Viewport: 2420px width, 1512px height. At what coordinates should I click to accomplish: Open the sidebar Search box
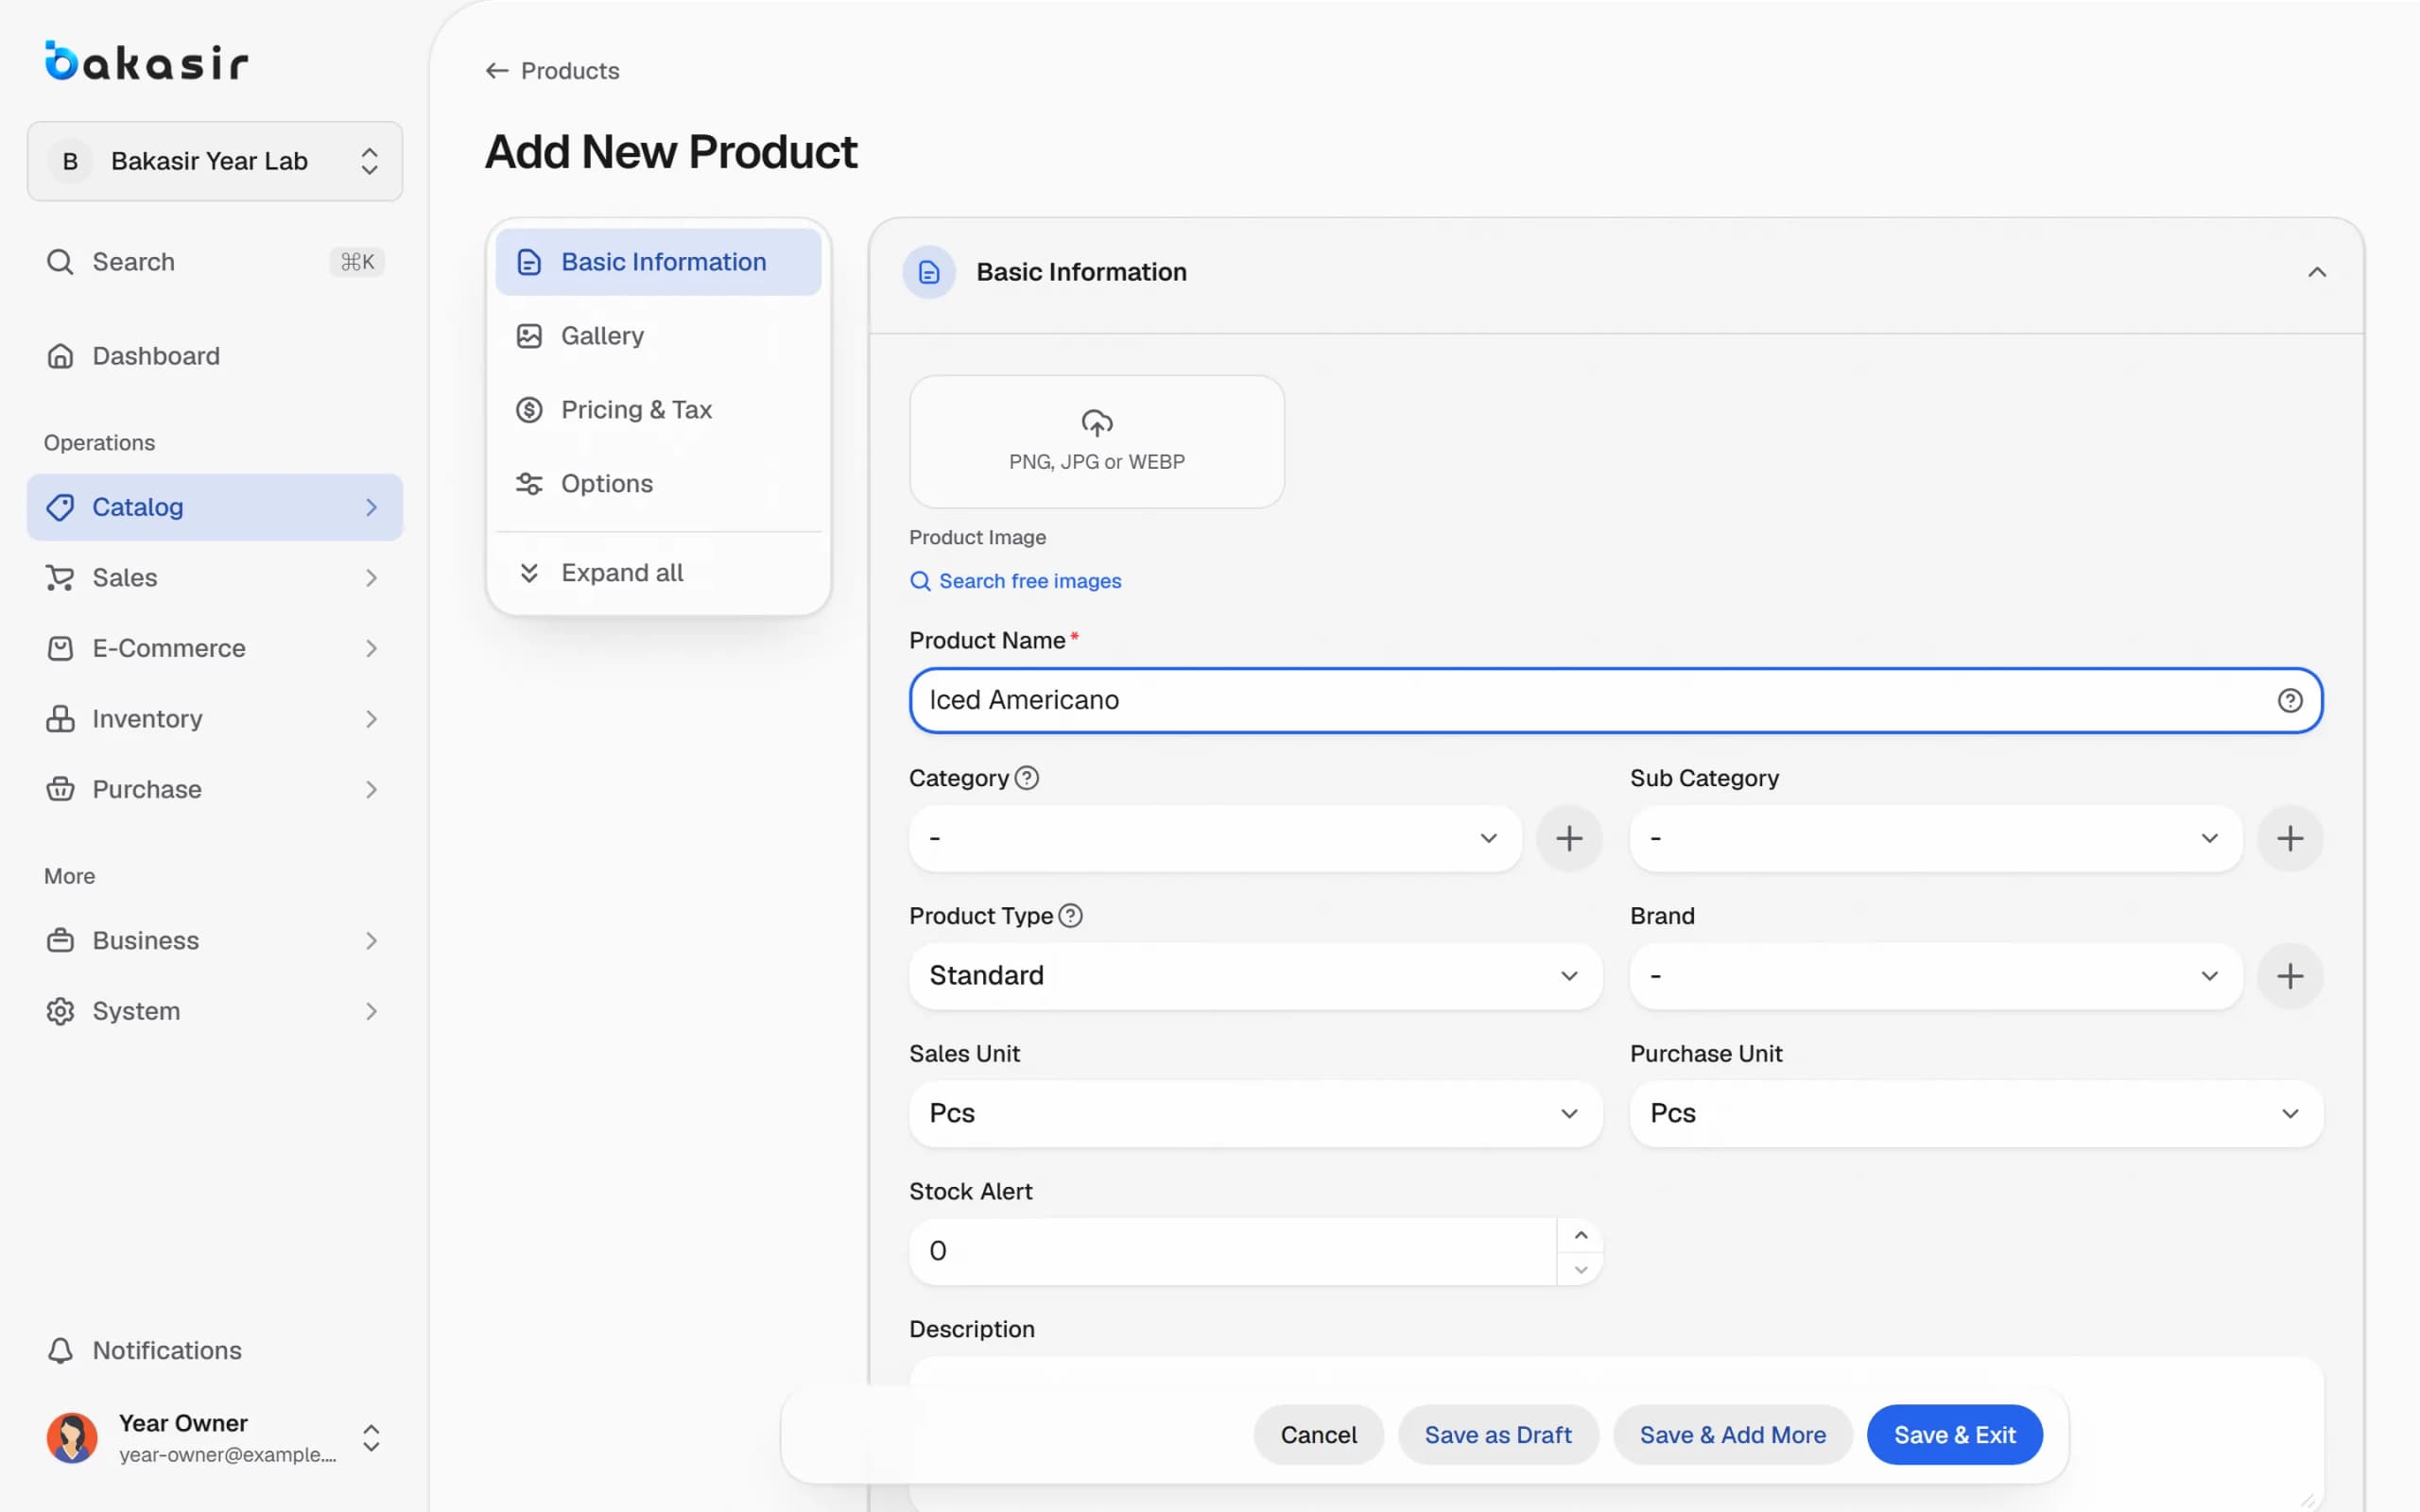[215, 262]
